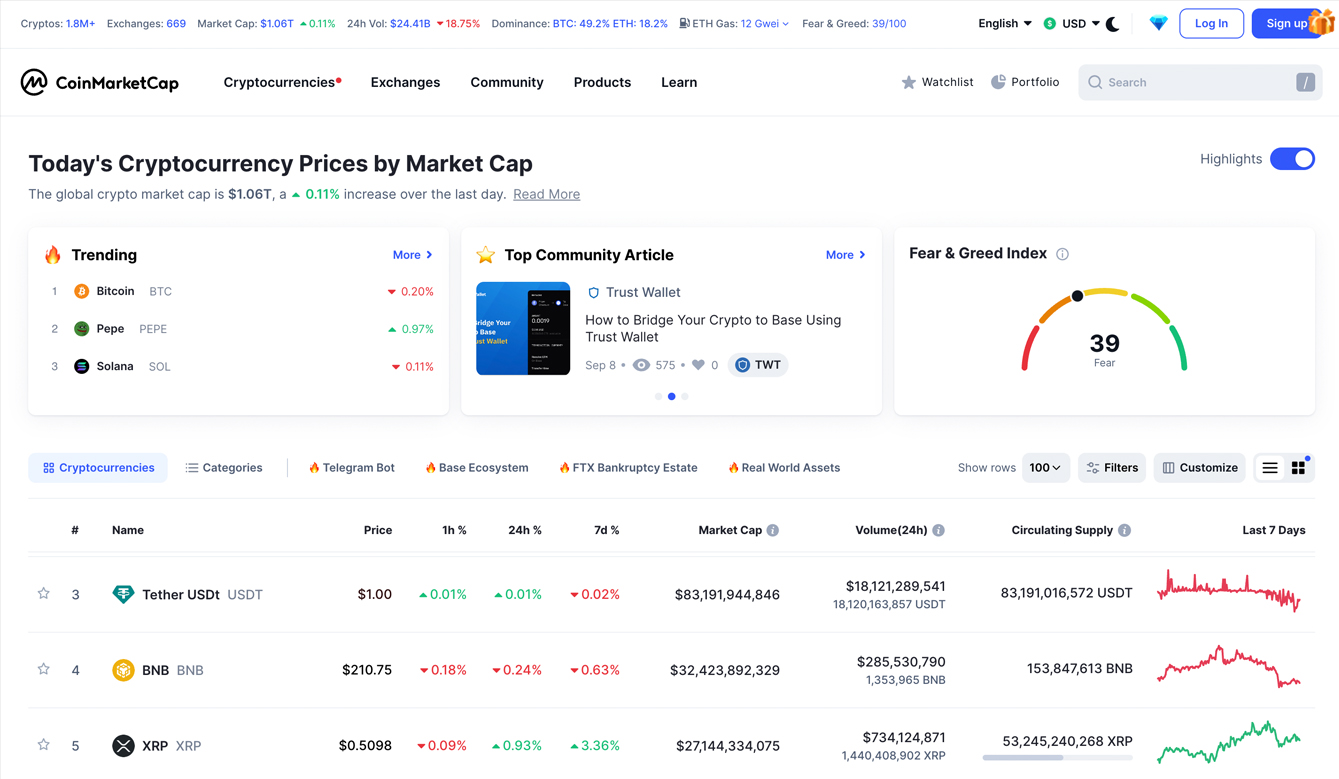The image size is (1339, 779).
Task: Open Portfolio pie chart icon
Action: click(x=998, y=82)
